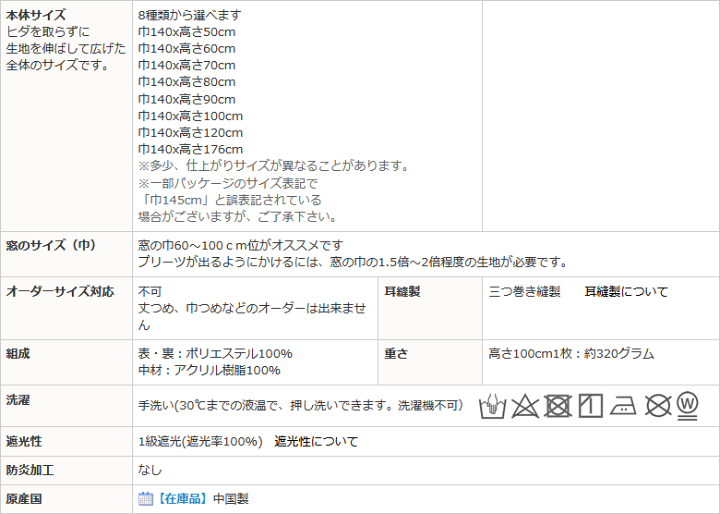Click the circled W wet cleaning icon
The height and width of the screenshot is (514, 720).
[687, 404]
